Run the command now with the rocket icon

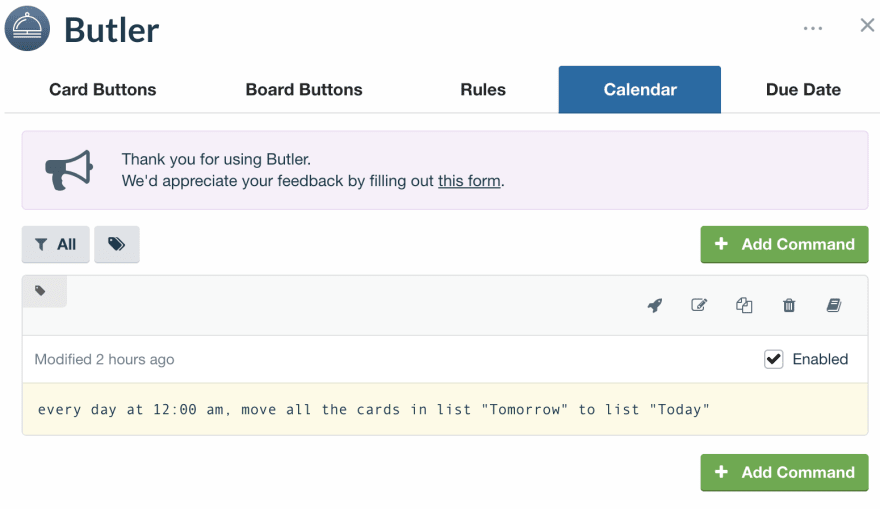click(654, 305)
